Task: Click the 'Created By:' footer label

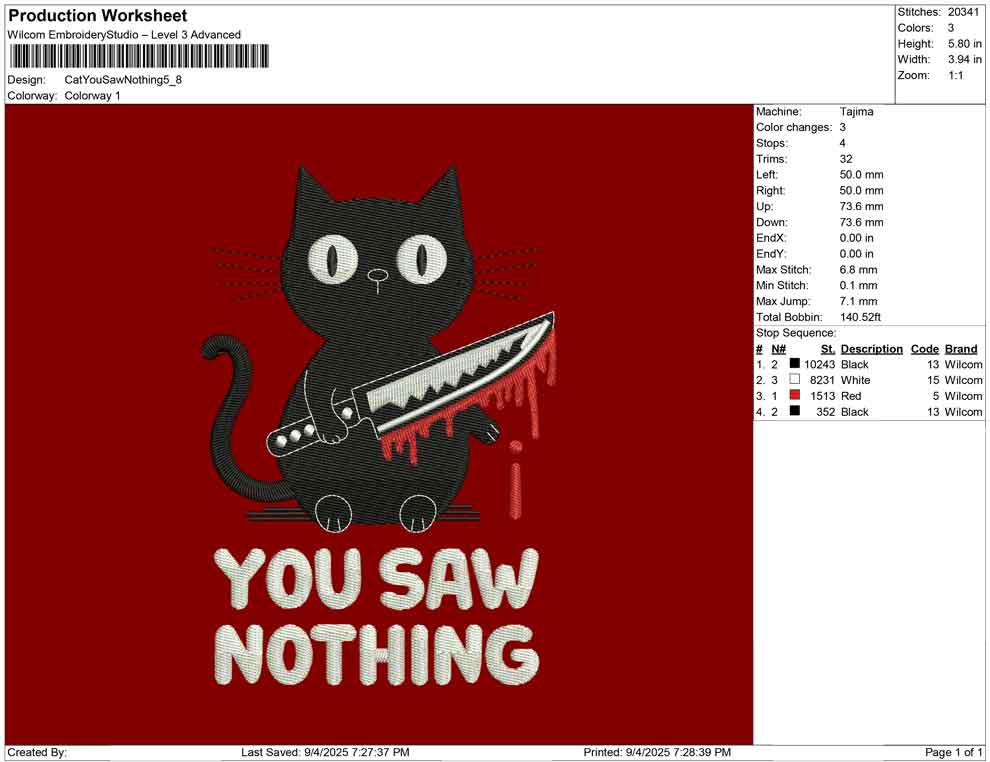Action: point(37,752)
